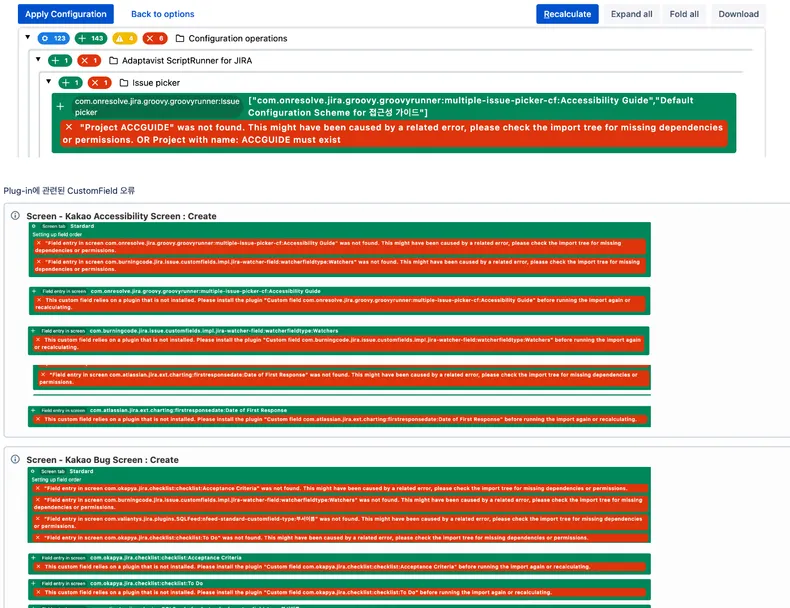The height and width of the screenshot is (608, 790).
Task: Click 'com.onresolve.jira.groovy.groovyrunner:Issue picker' label
Action: [x=157, y=107]
